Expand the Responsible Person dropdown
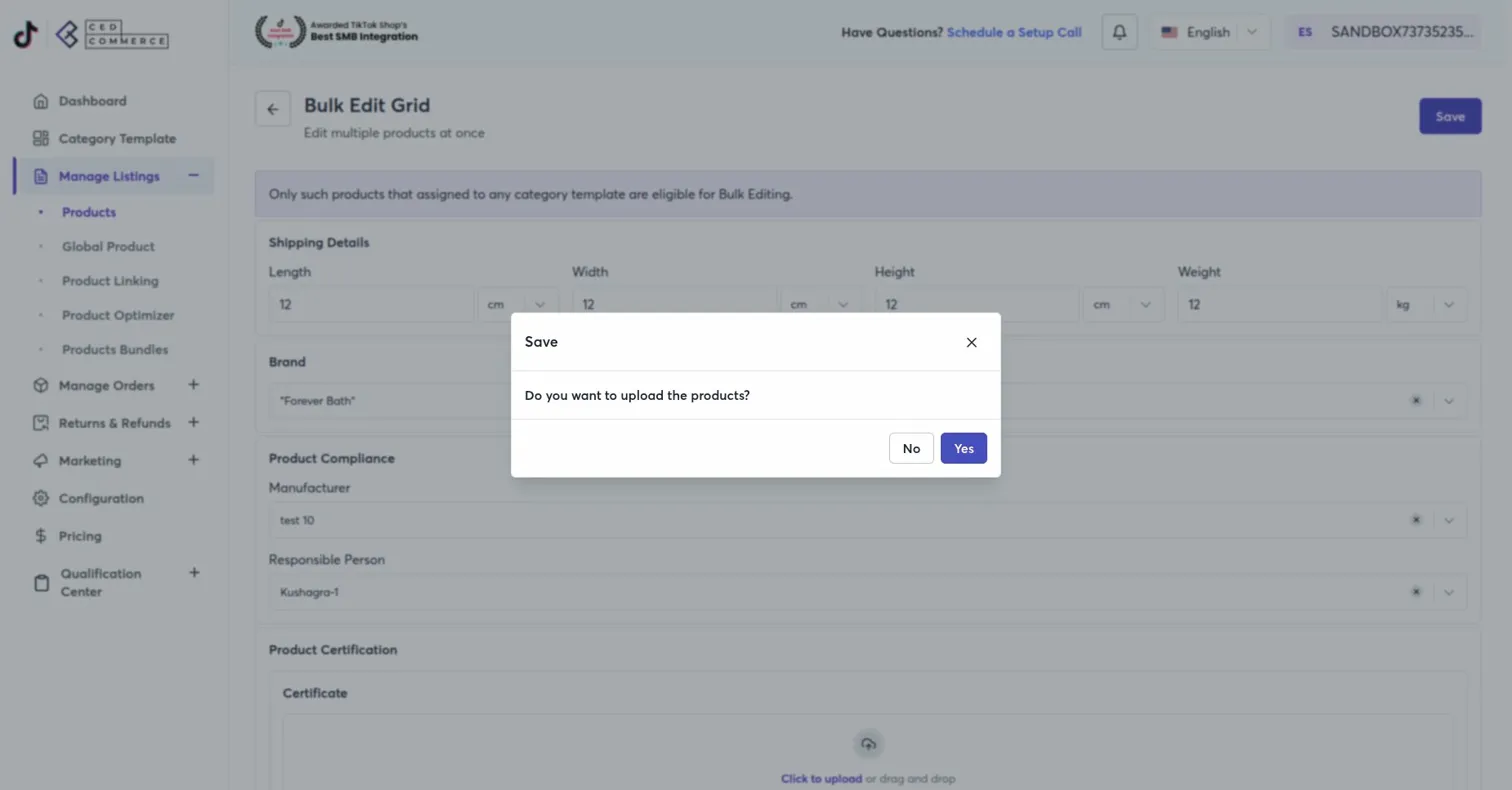The height and width of the screenshot is (790, 1512). (1448, 592)
